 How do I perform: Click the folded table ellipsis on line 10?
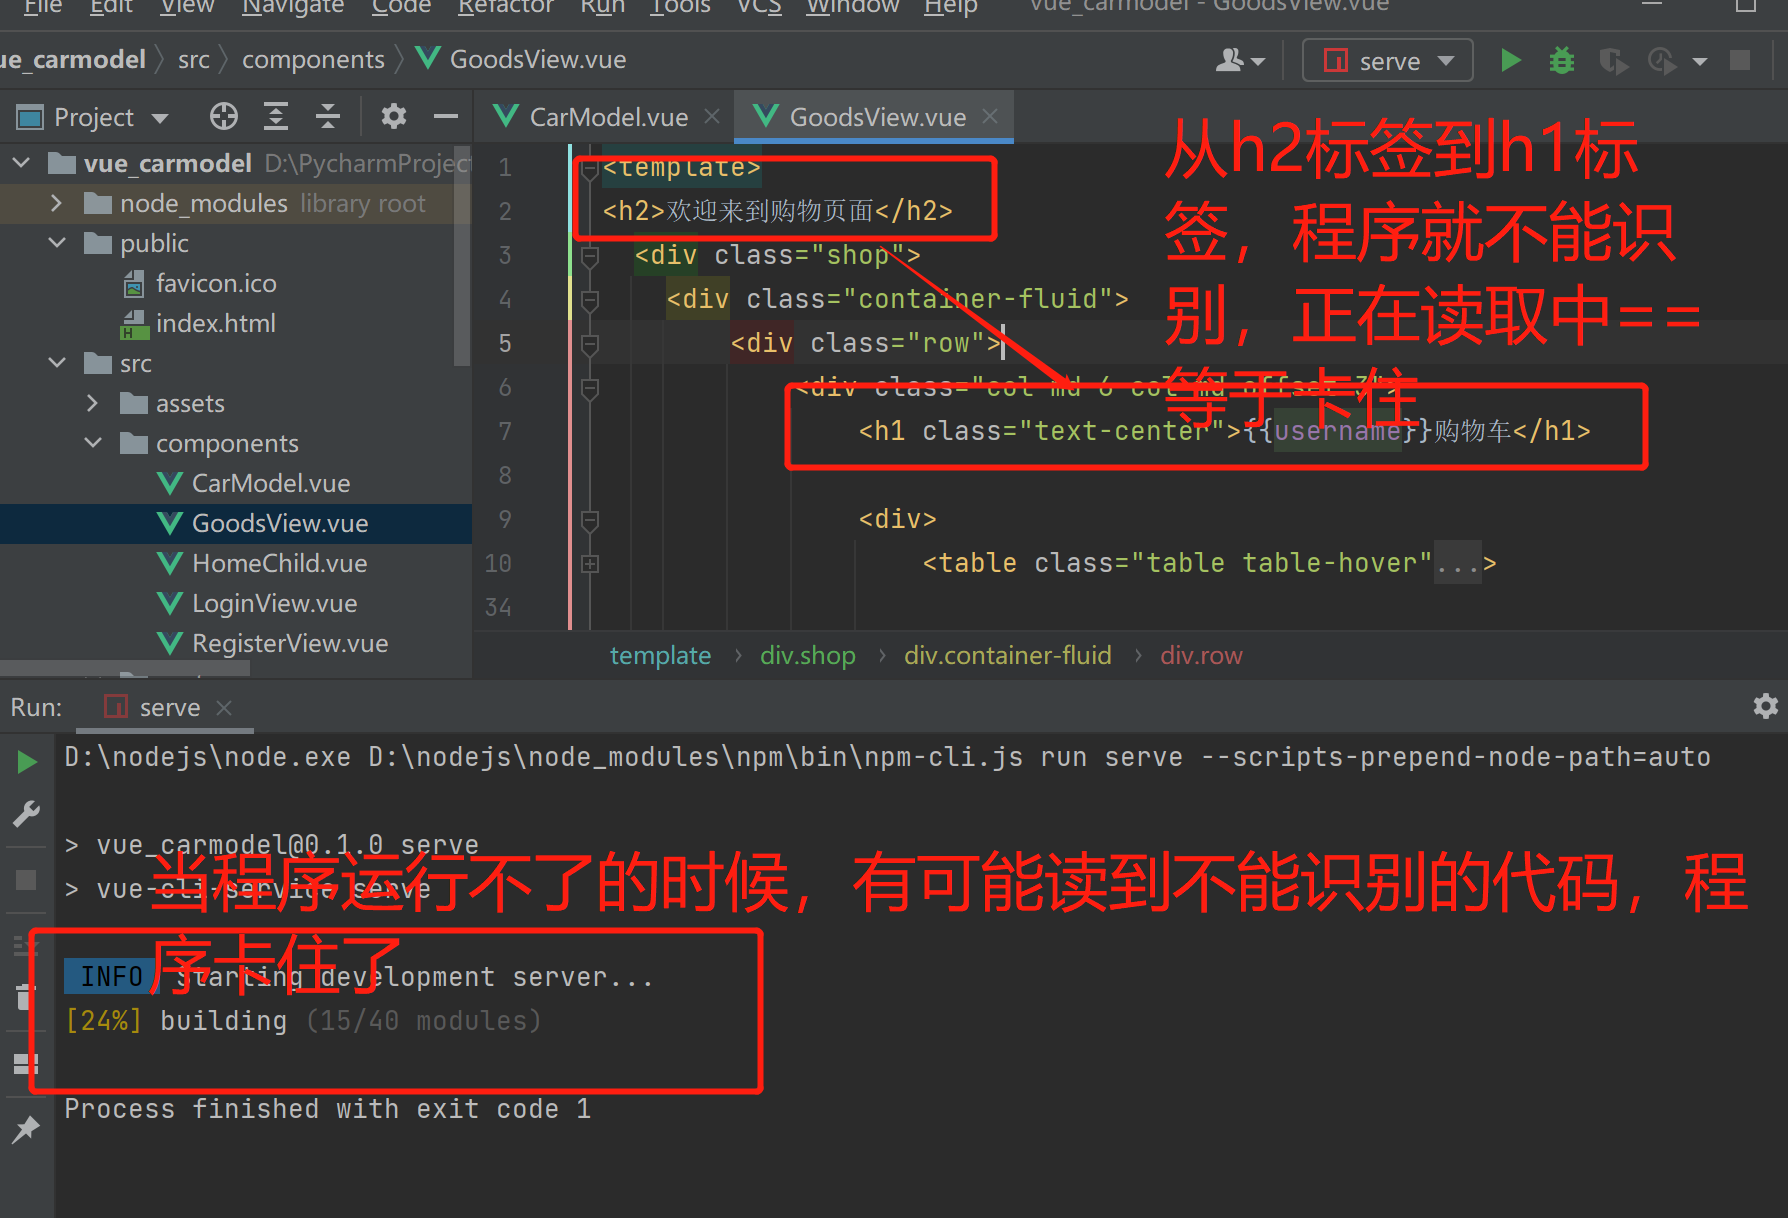[x=1456, y=564]
